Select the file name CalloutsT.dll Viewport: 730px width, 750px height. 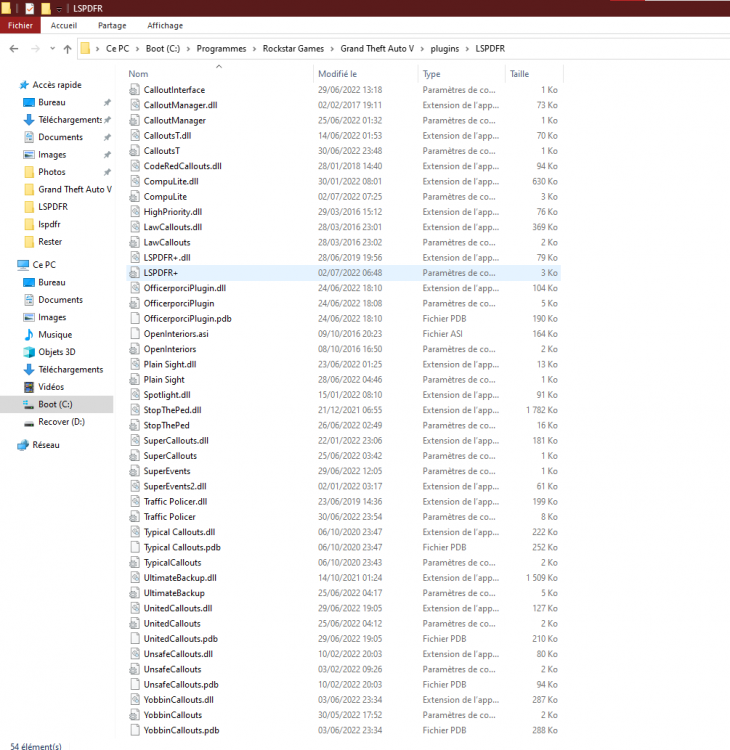point(167,135)
